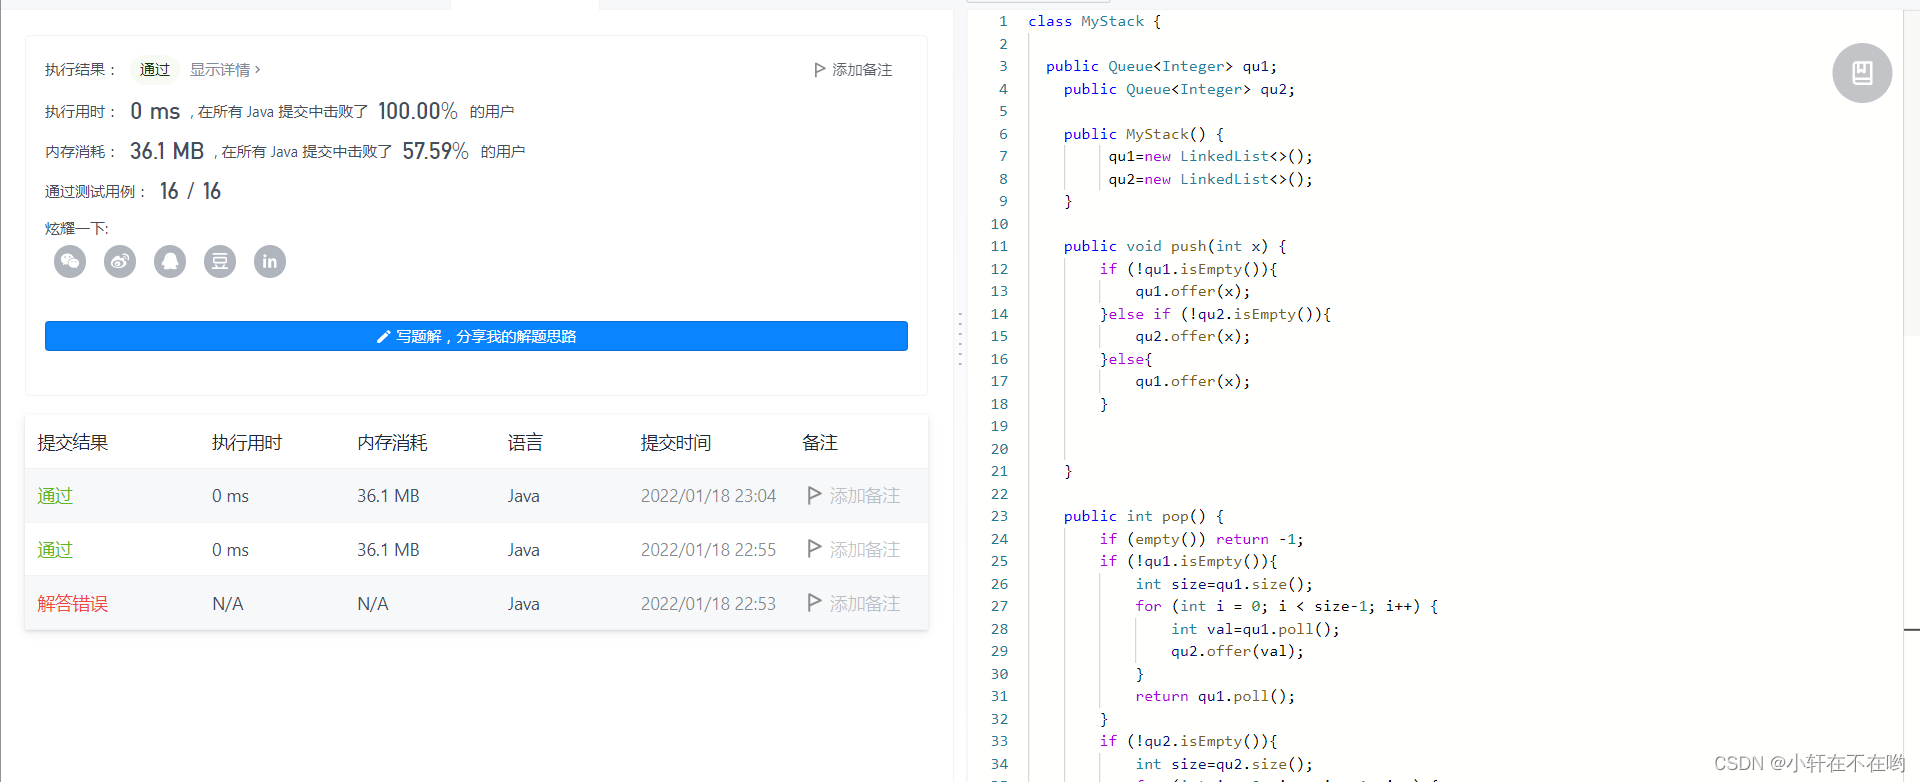Viewport: 1920px width, 782px height.
Task: Share result via Douban icon
Action: [x=220, y=262]
